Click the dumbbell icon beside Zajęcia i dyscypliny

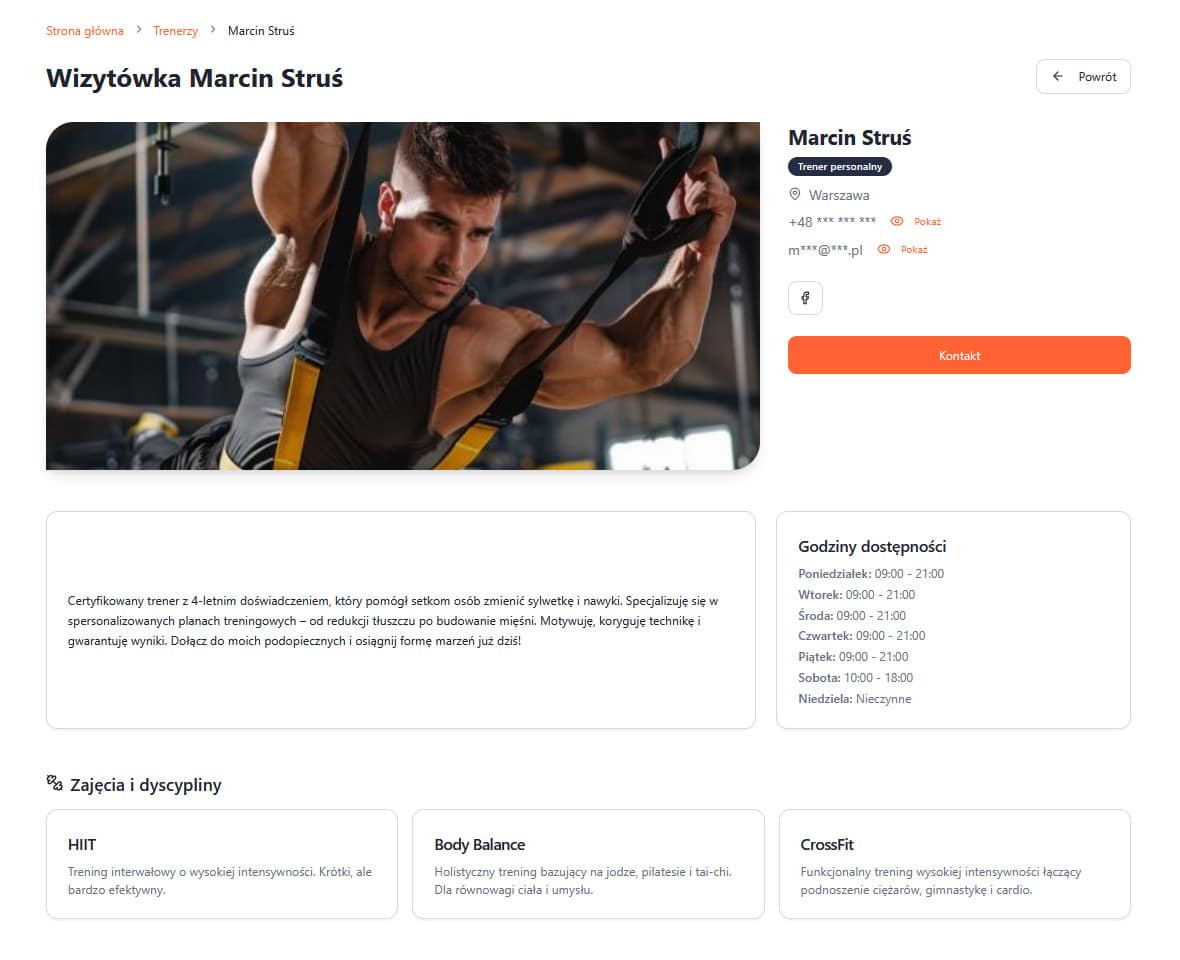tap(54, 783)
